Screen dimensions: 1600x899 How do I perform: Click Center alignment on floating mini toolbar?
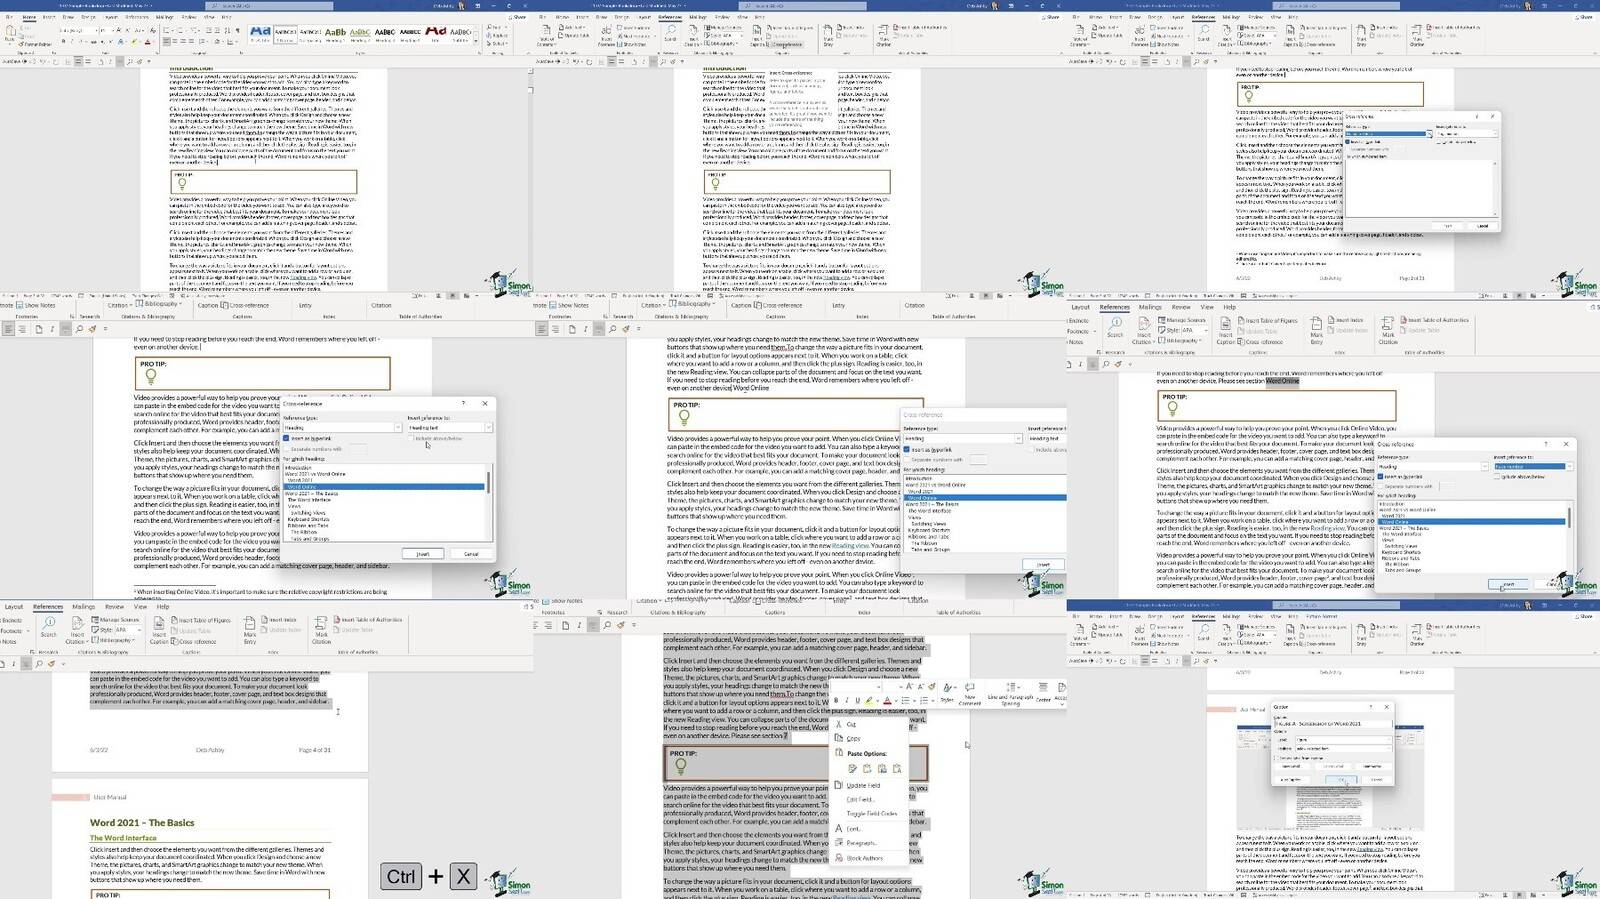click(1042, 692)
